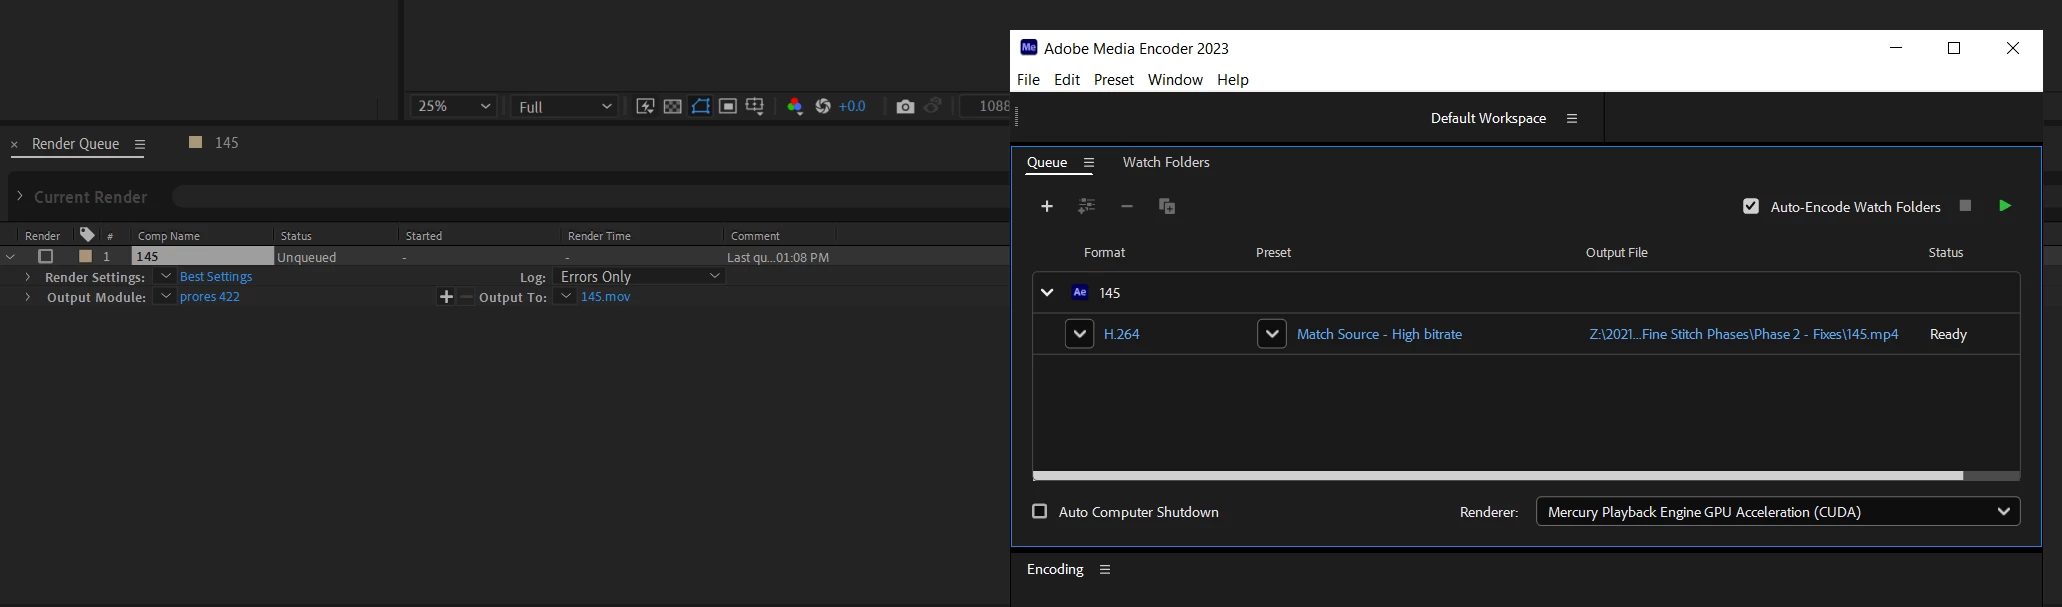Disable Auto-Encode Watch Folders checkbox

pyautogui.click(x=1751, y=206)
